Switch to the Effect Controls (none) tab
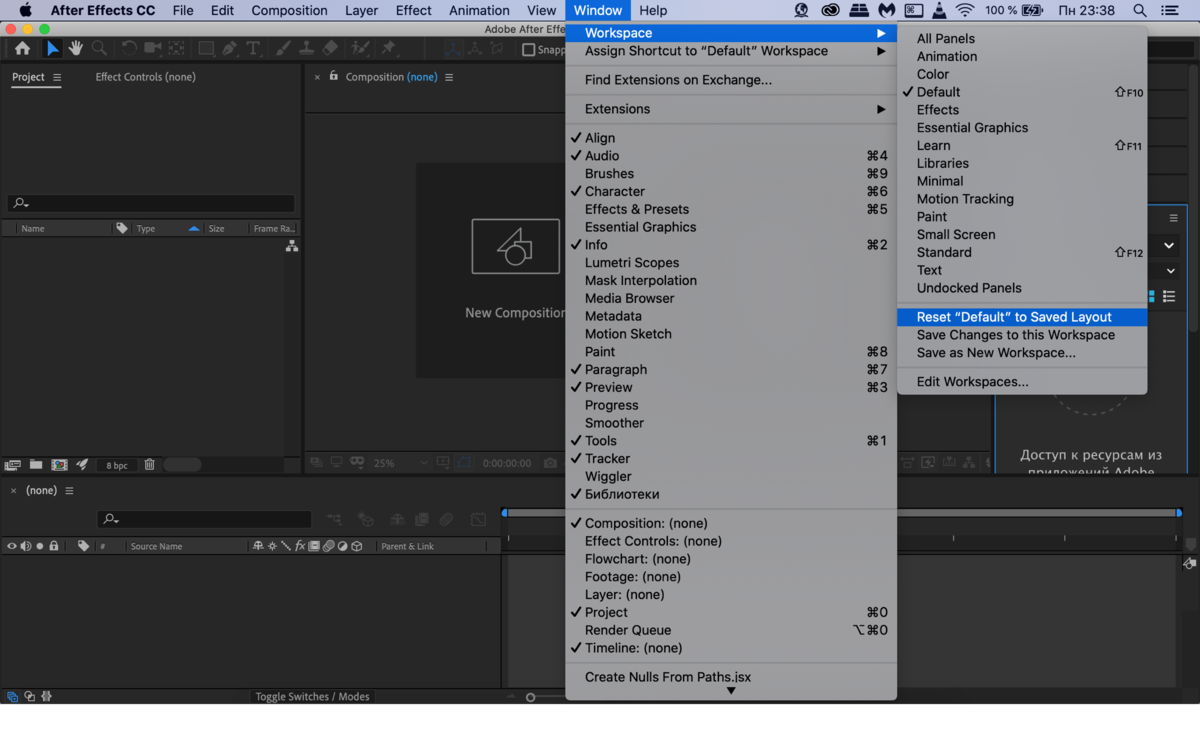The height and width of the screenshot is (750, 1200). pyautogui.click(x=145, y=77)
